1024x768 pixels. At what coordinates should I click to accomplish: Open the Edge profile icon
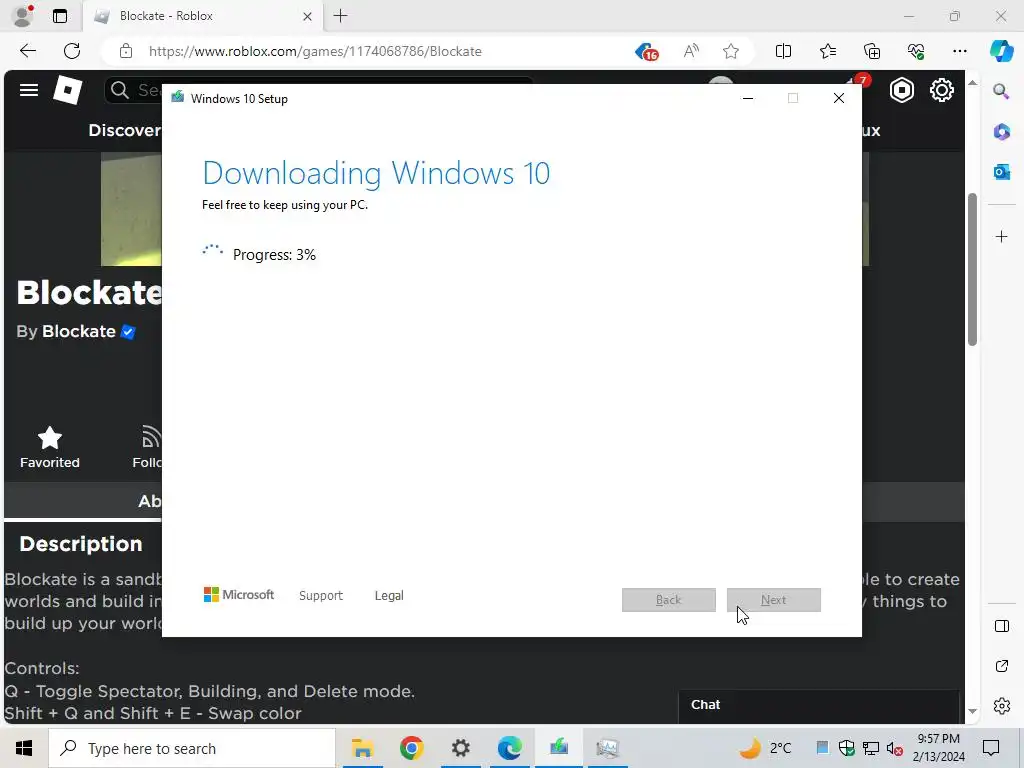(x=23, y=16)
